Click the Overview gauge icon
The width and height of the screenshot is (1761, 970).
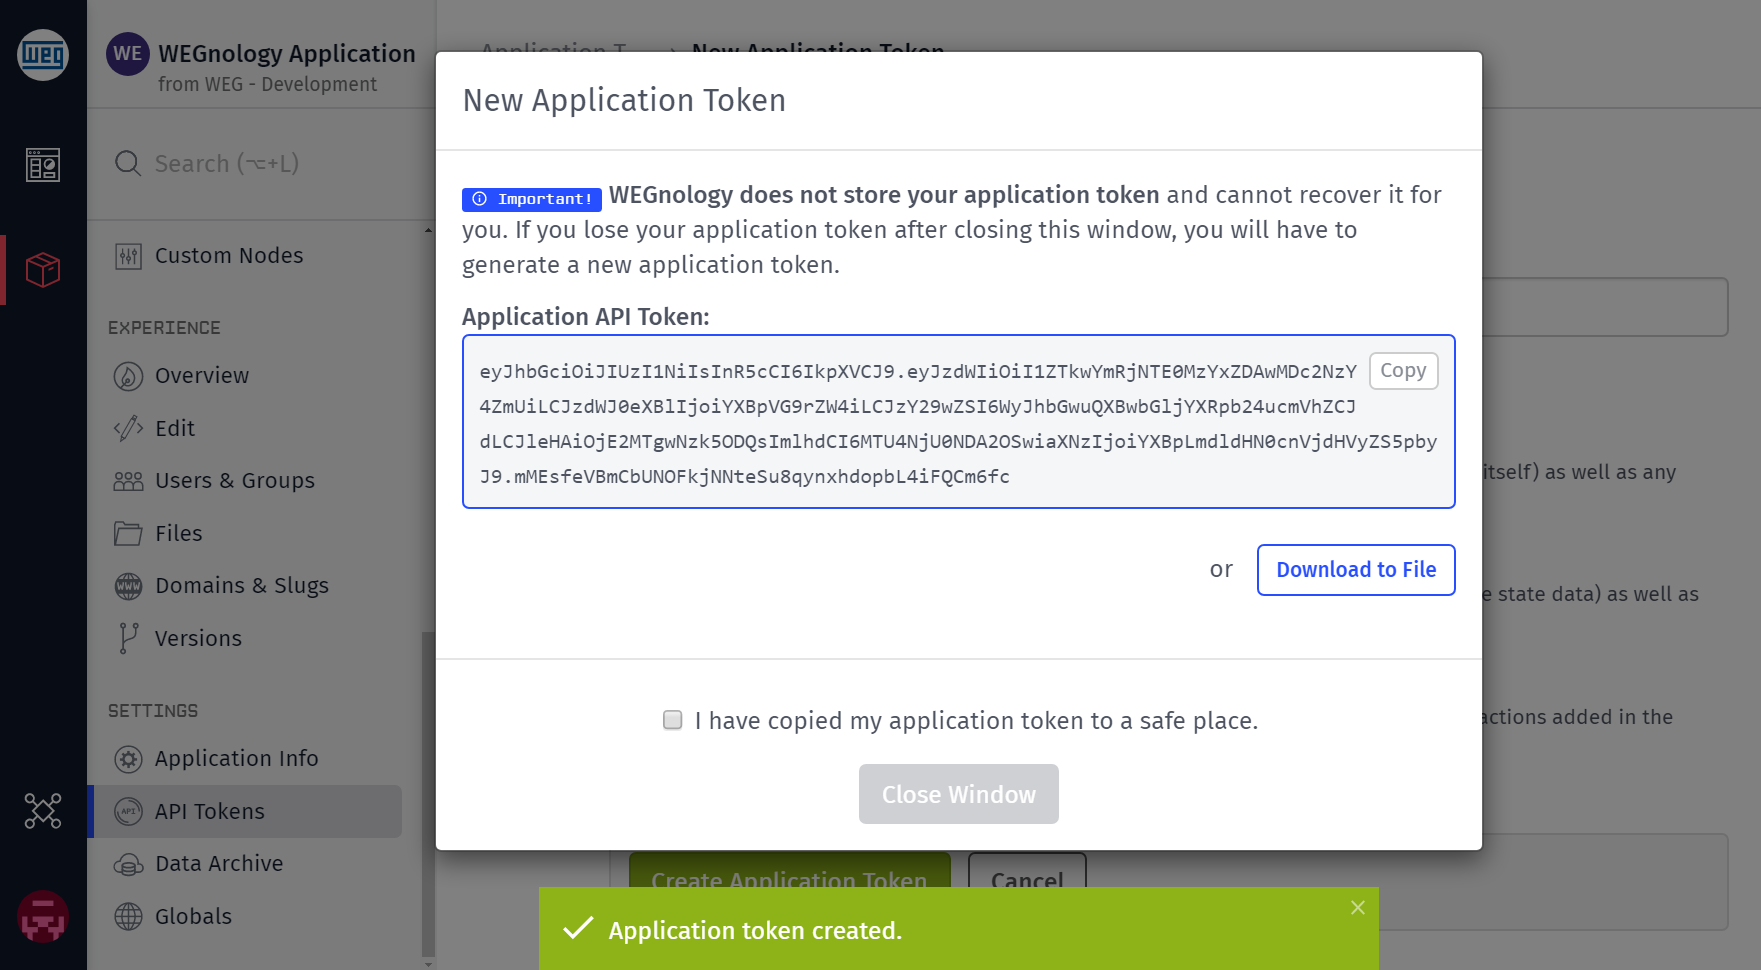coord(128,376)
